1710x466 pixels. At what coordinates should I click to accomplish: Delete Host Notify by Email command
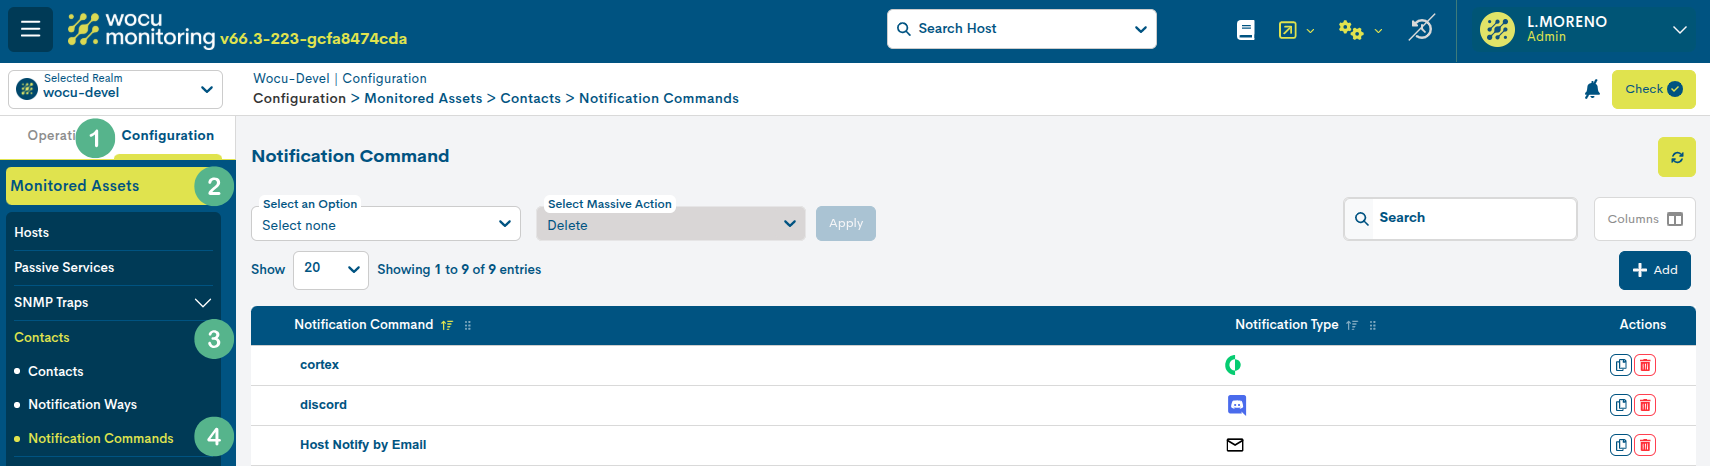[x=1645, y=445]
